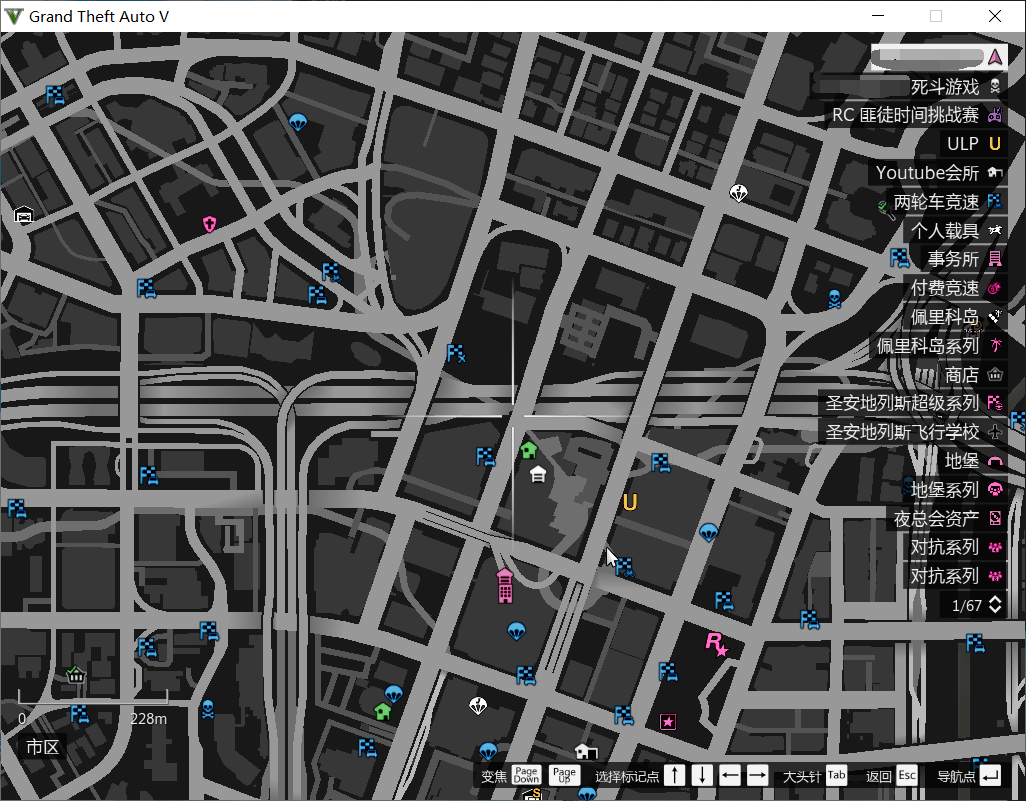Pick 佩里科岛系列 in the legend
Image resolution: width=1026 pixels, height=801 pixels.
(938, 346)
